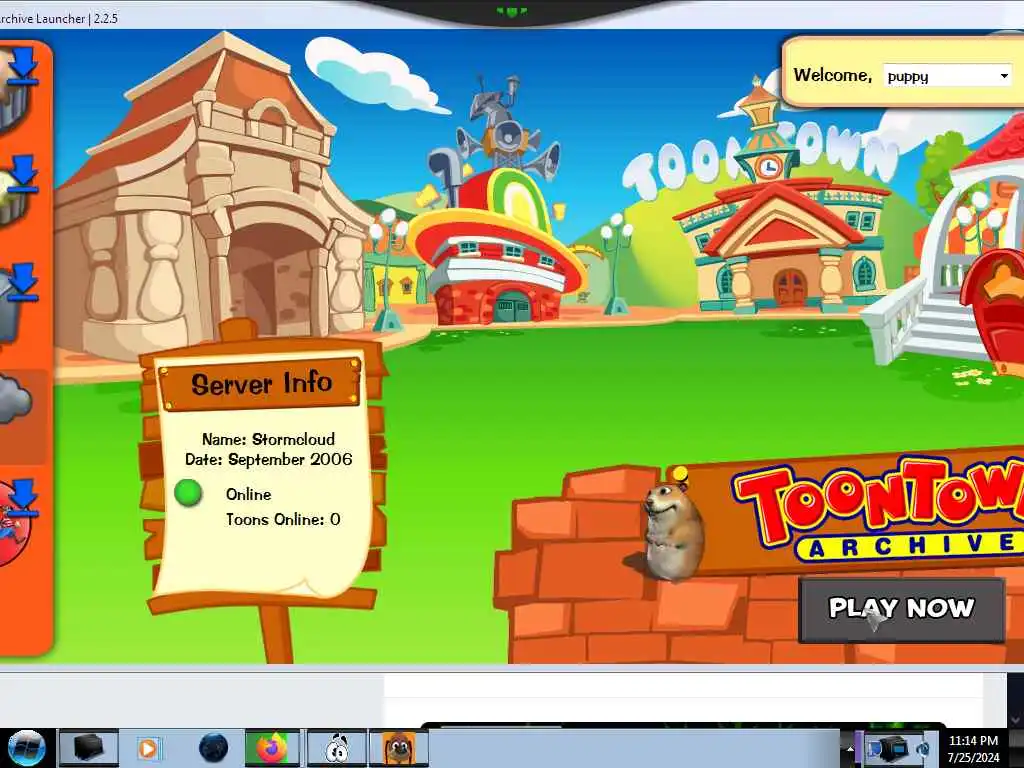Select the Stormcloud server icon in sidebar

14,400
